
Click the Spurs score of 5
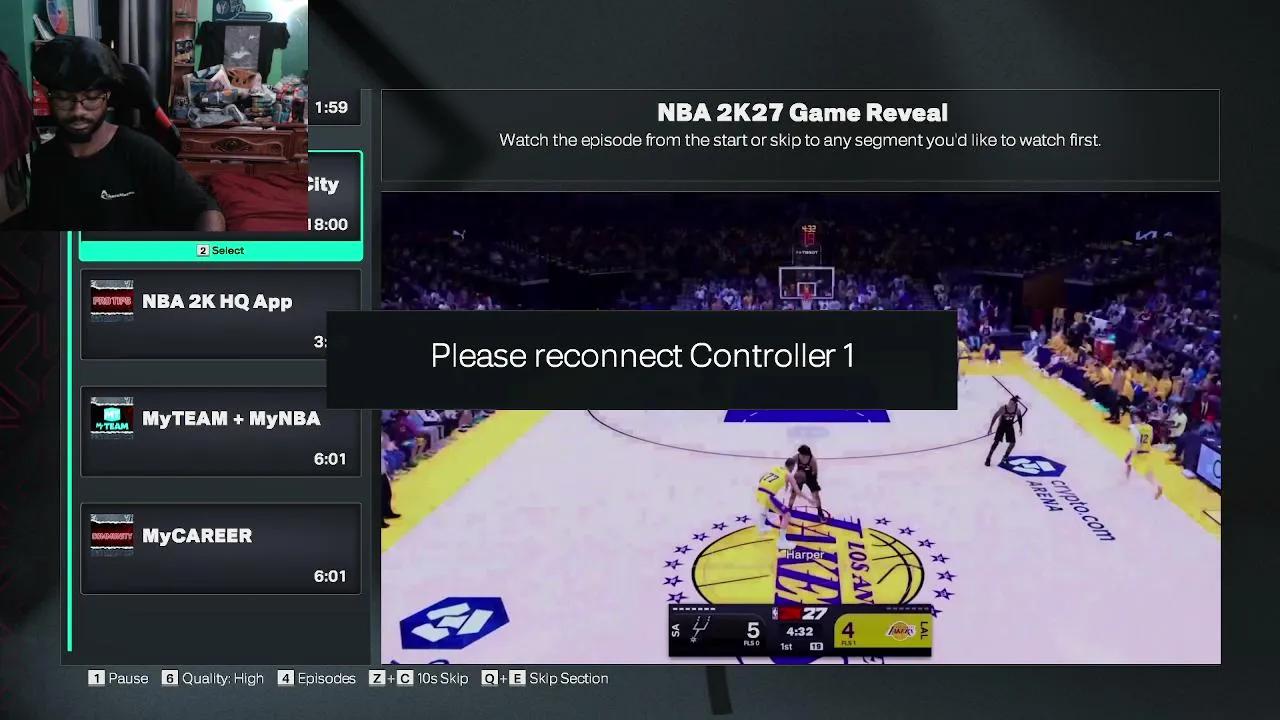click(752, 630)
